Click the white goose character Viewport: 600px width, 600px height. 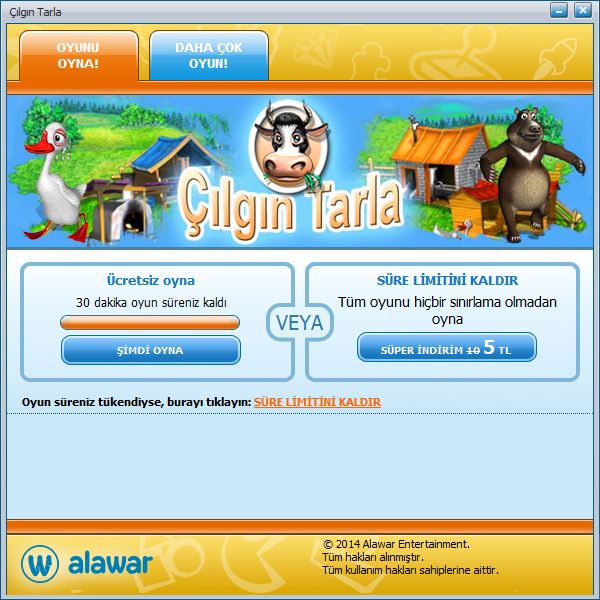(55, 182)
